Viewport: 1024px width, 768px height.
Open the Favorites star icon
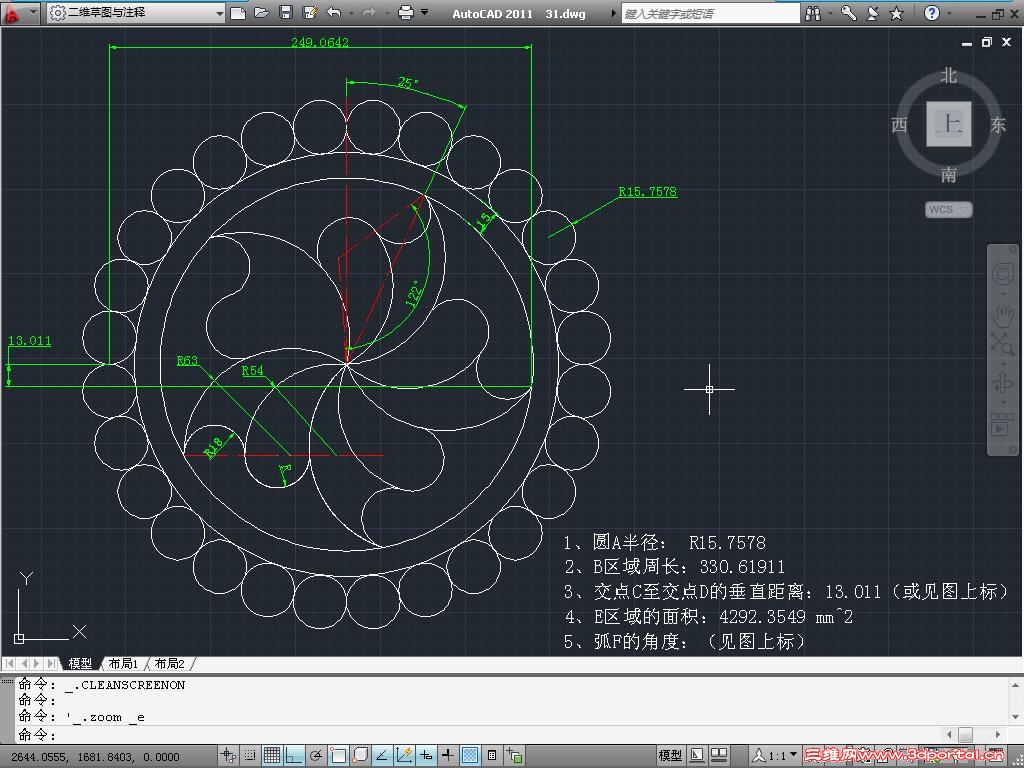click(897, 13)
